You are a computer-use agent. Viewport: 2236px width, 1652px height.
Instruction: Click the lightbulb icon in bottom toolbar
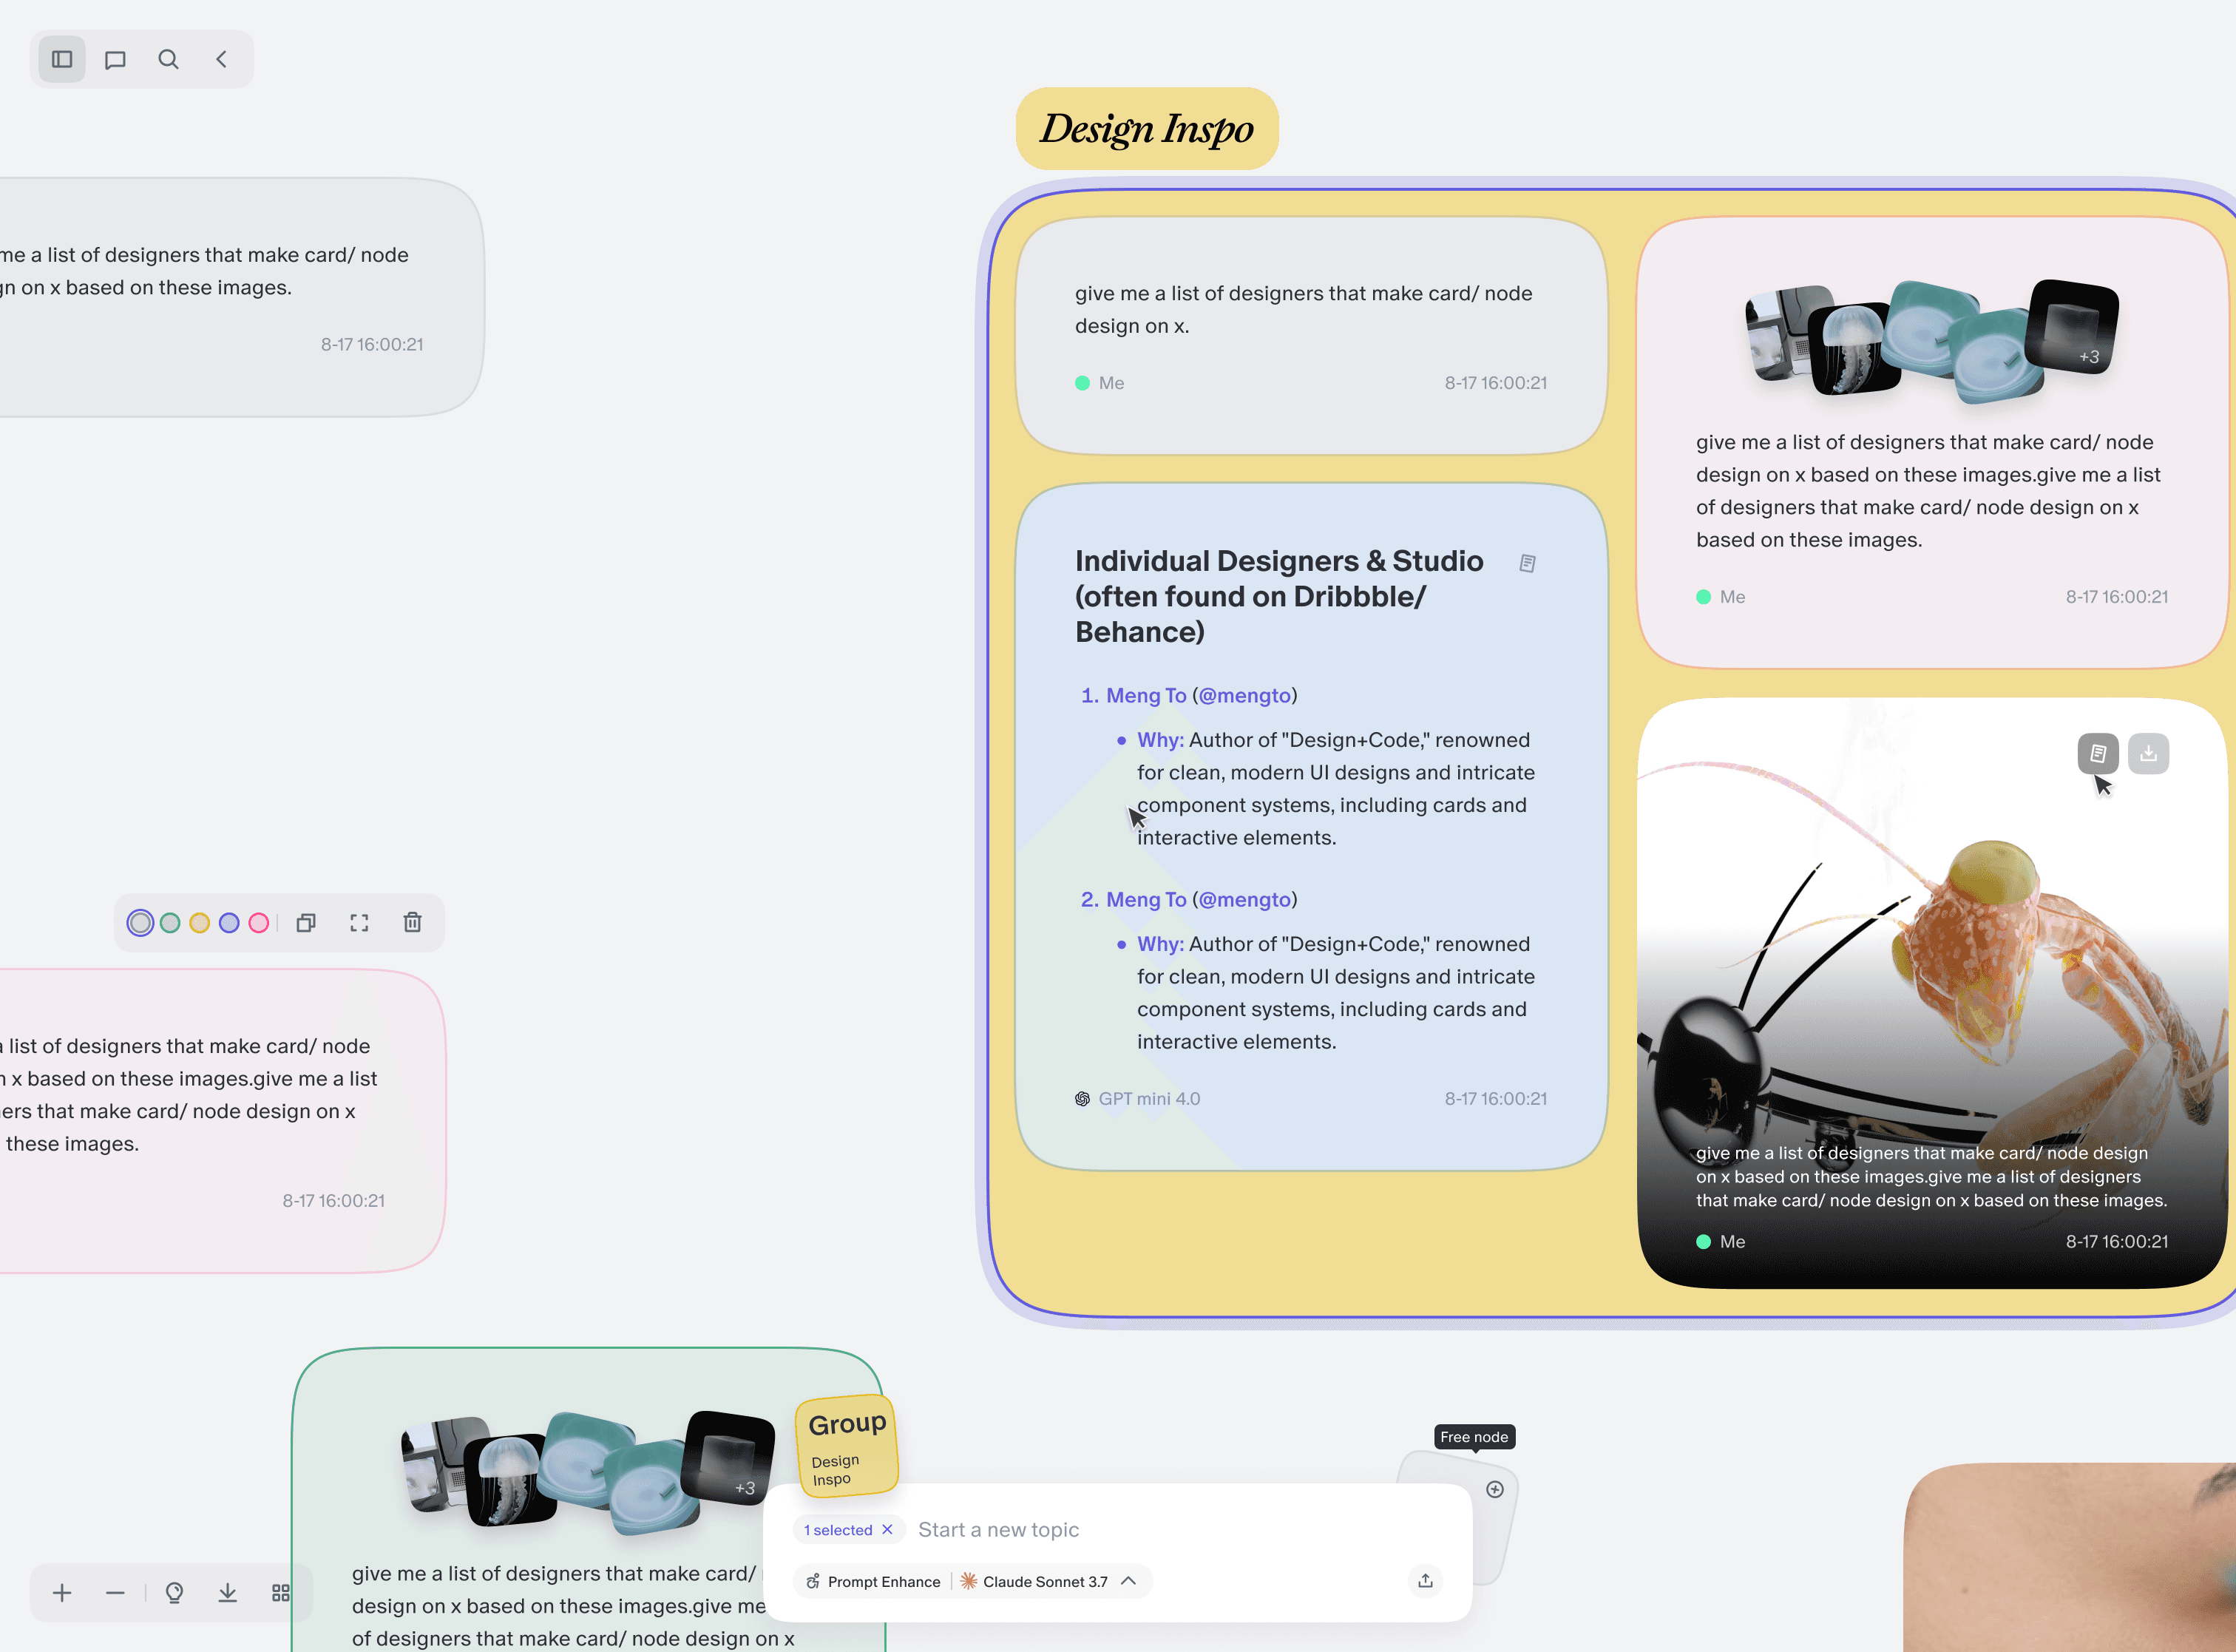[x=174, y=1592]
